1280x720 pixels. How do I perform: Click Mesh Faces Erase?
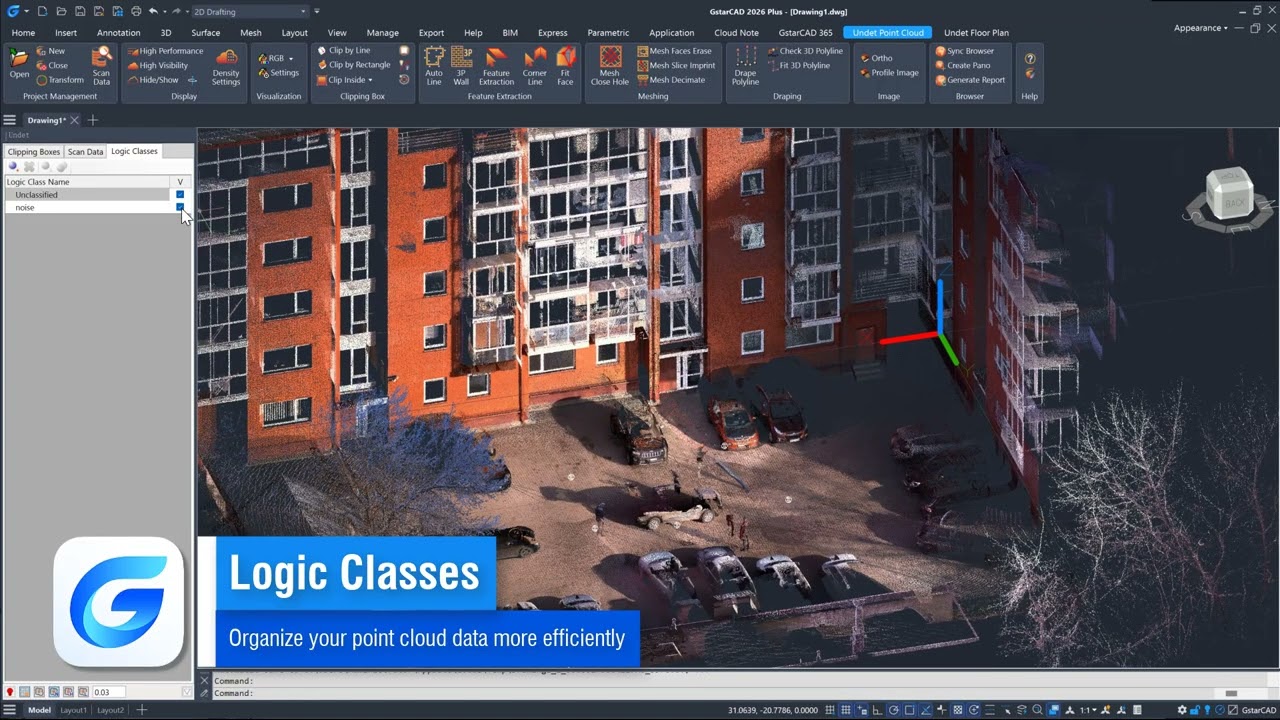tap(675, 51)
